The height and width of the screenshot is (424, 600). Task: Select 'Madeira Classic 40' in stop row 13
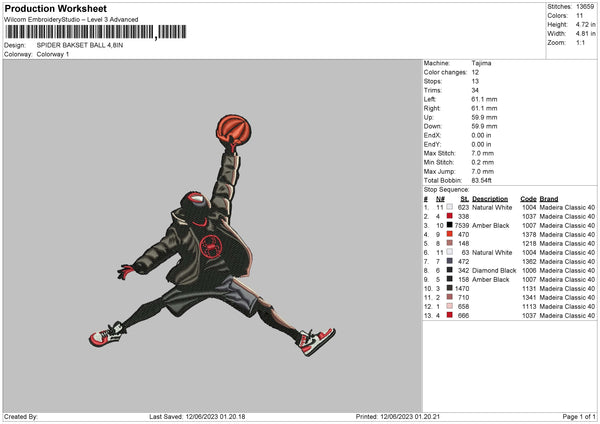tap(567, 315)
